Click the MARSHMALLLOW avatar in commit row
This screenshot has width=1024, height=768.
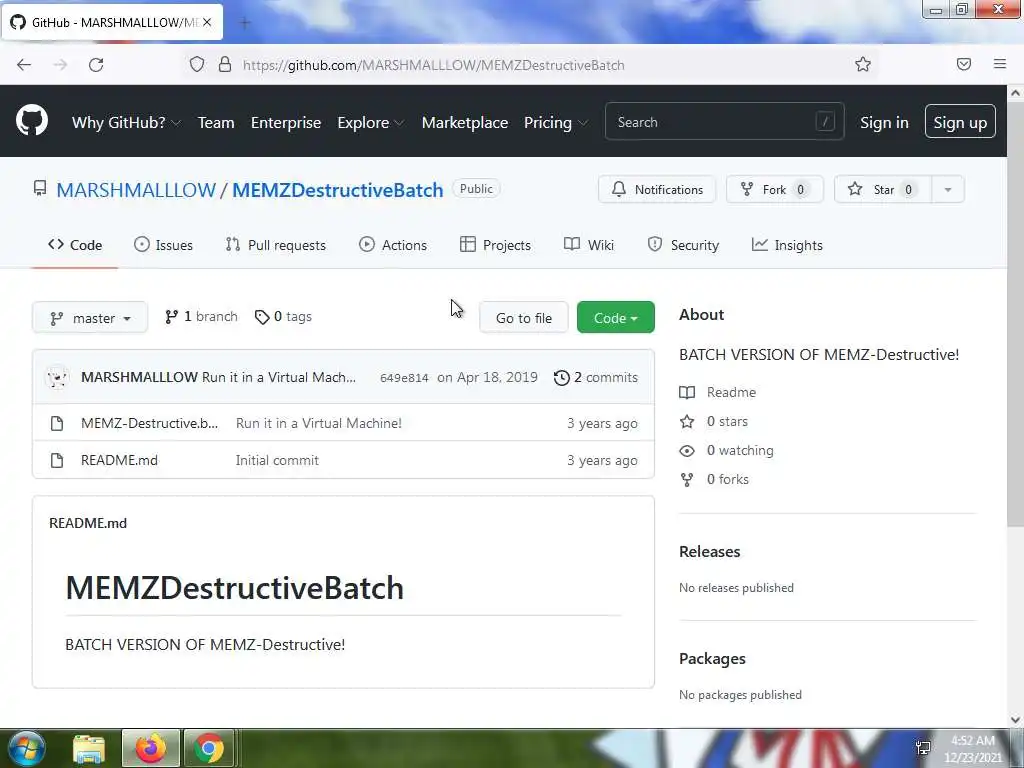pyautogui.click(x=57, y=377)
